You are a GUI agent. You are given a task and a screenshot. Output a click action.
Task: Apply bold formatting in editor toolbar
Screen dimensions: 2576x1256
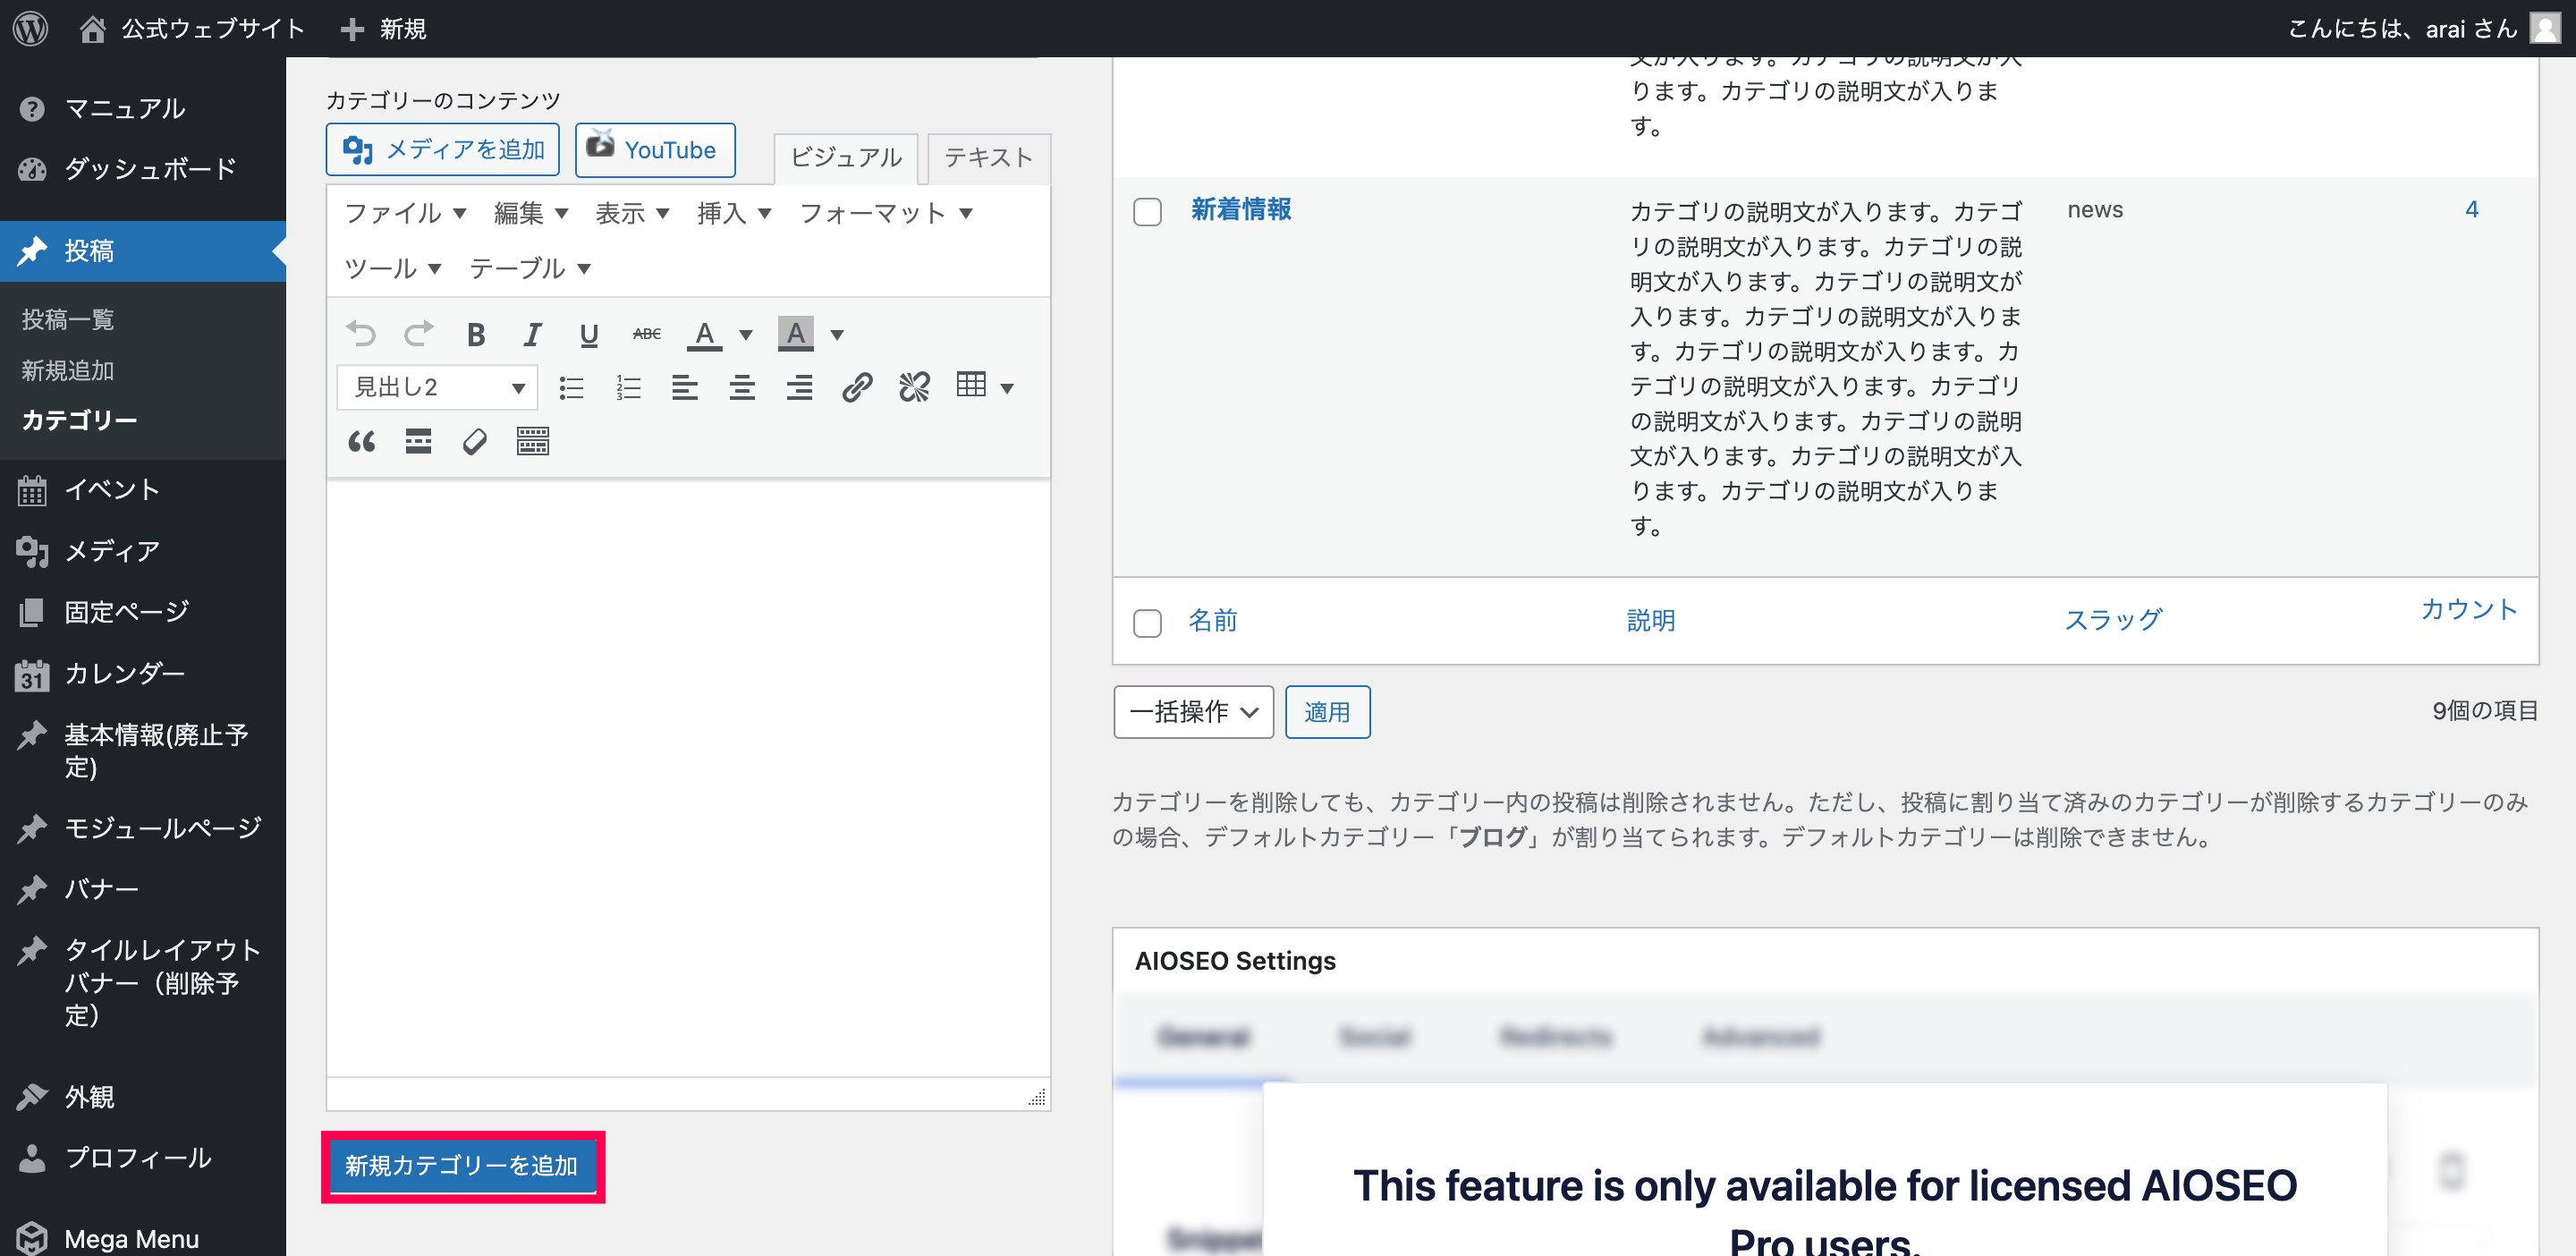(476, 334)
